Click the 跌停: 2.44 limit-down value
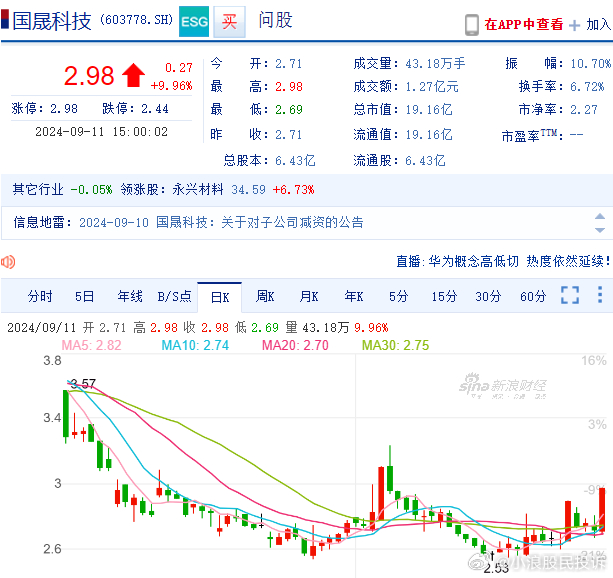 (135, 108)
